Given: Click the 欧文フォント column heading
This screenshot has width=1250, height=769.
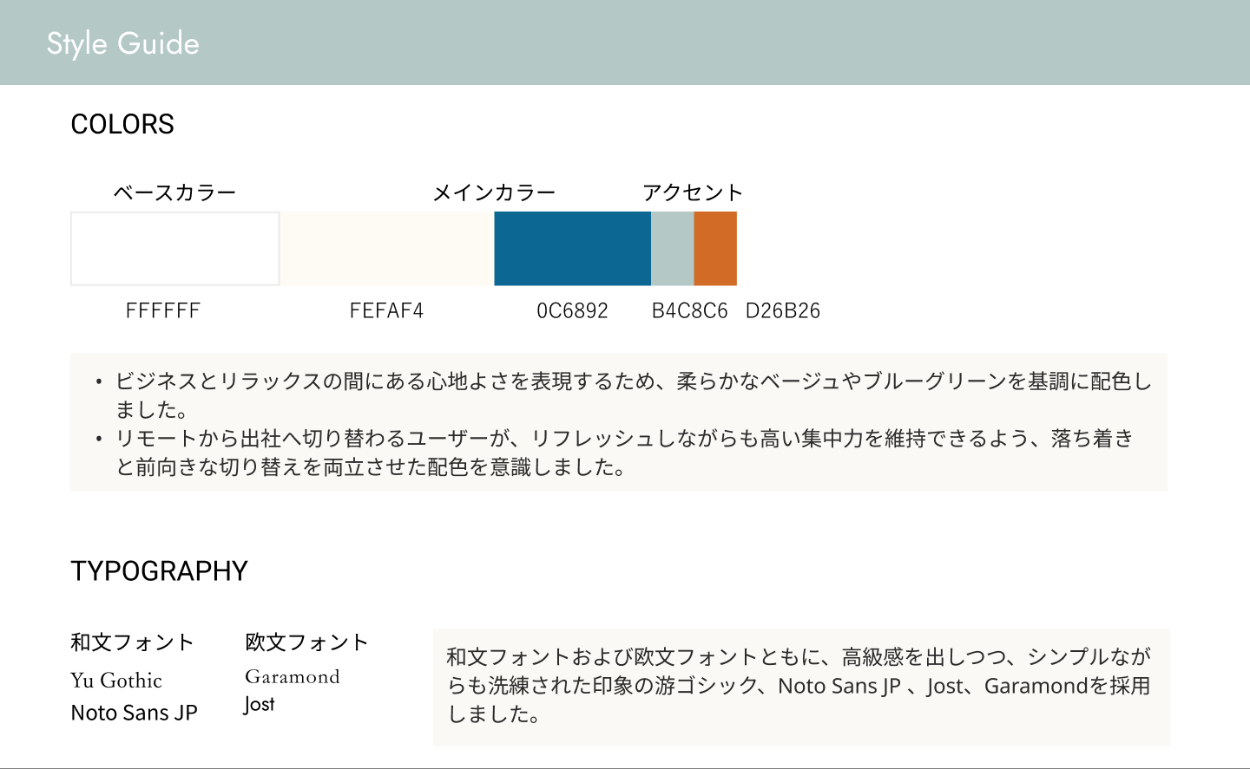Looking at the screenshot, I should [x=307, y=642].
